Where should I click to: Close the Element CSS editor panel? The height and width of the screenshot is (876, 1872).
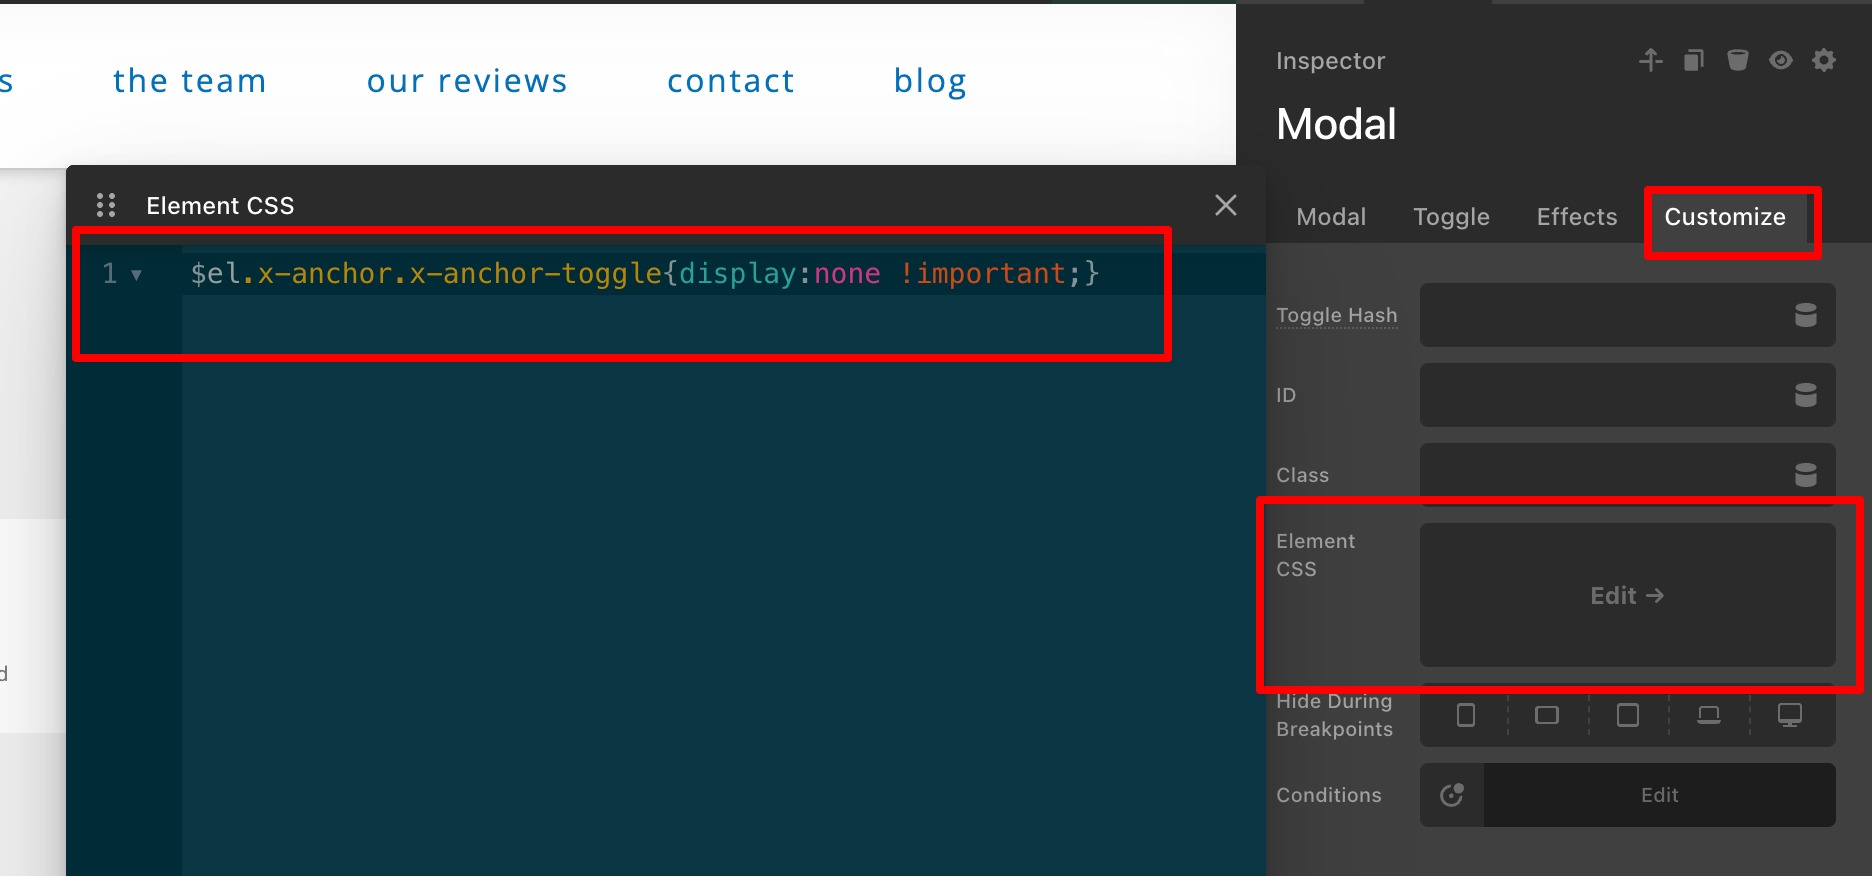(x=1225, y=205)
